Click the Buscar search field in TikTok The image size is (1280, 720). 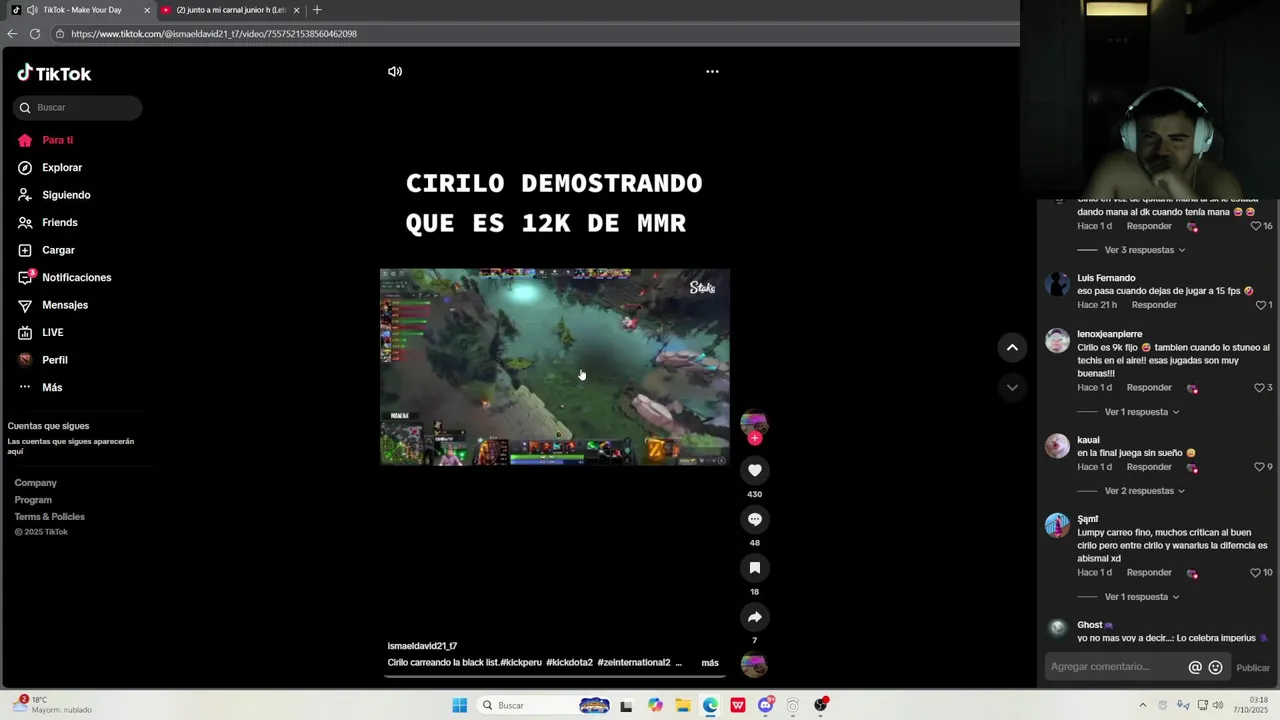pyautogui.click(x=78, y=107)
